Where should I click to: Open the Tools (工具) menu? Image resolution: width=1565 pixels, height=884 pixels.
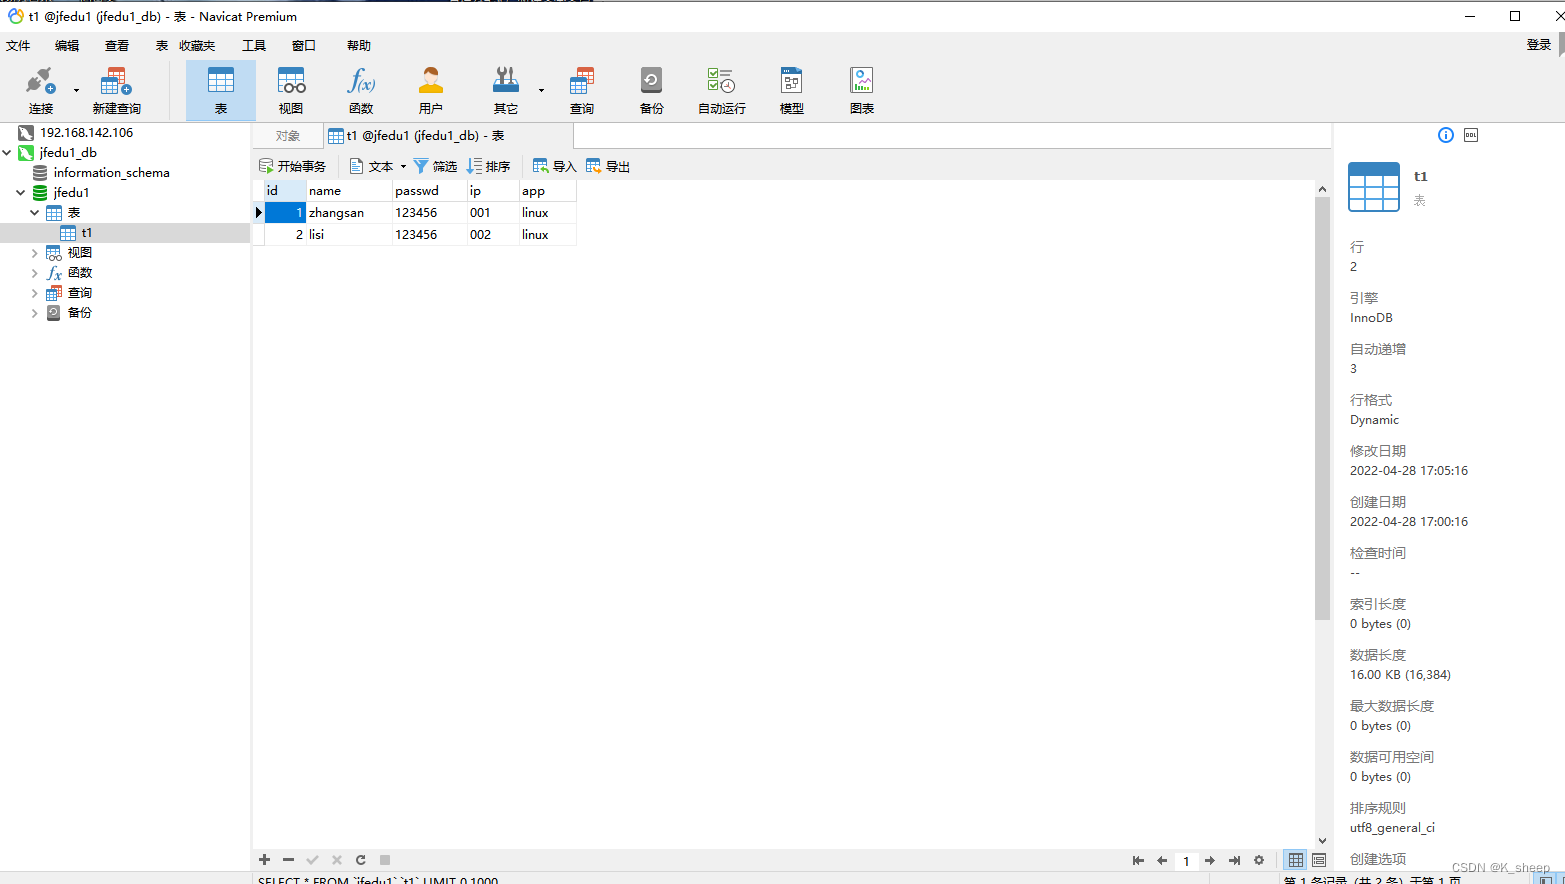(x=254, y=46)
